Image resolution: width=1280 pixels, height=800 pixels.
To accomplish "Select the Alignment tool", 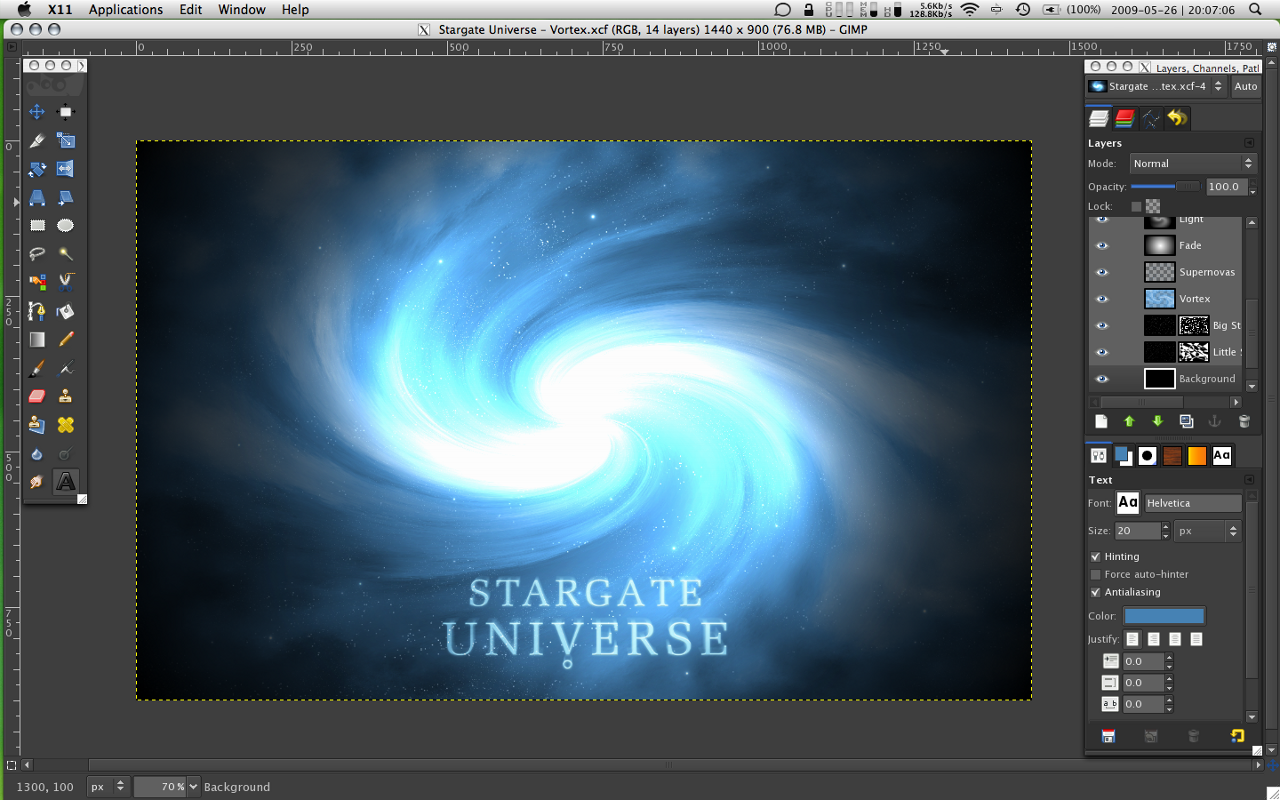I will (66, 112).
